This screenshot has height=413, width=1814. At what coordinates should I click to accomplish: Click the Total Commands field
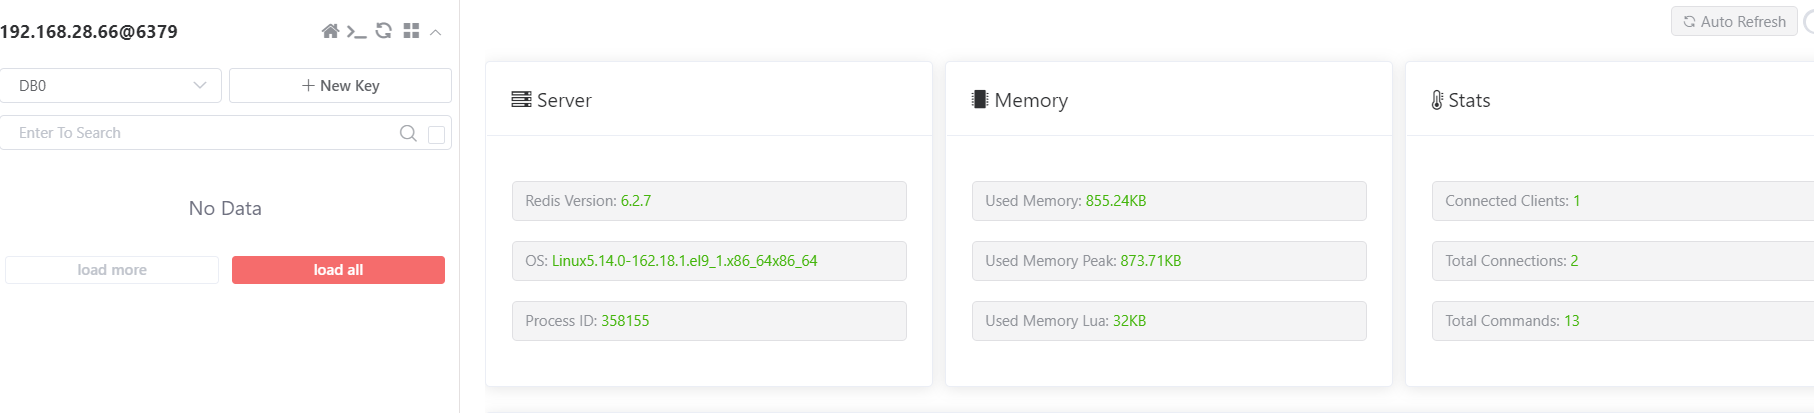pos(1622,321)
